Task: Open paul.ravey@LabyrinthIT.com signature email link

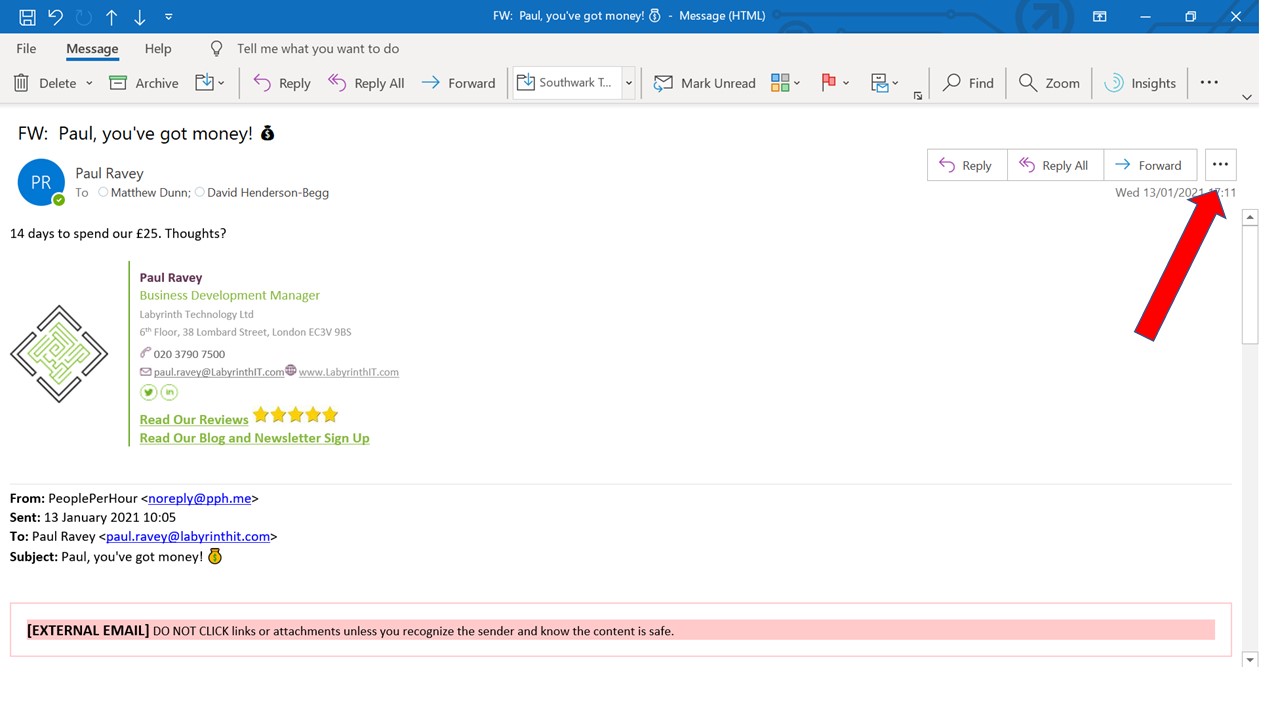Action: [219, 372]
